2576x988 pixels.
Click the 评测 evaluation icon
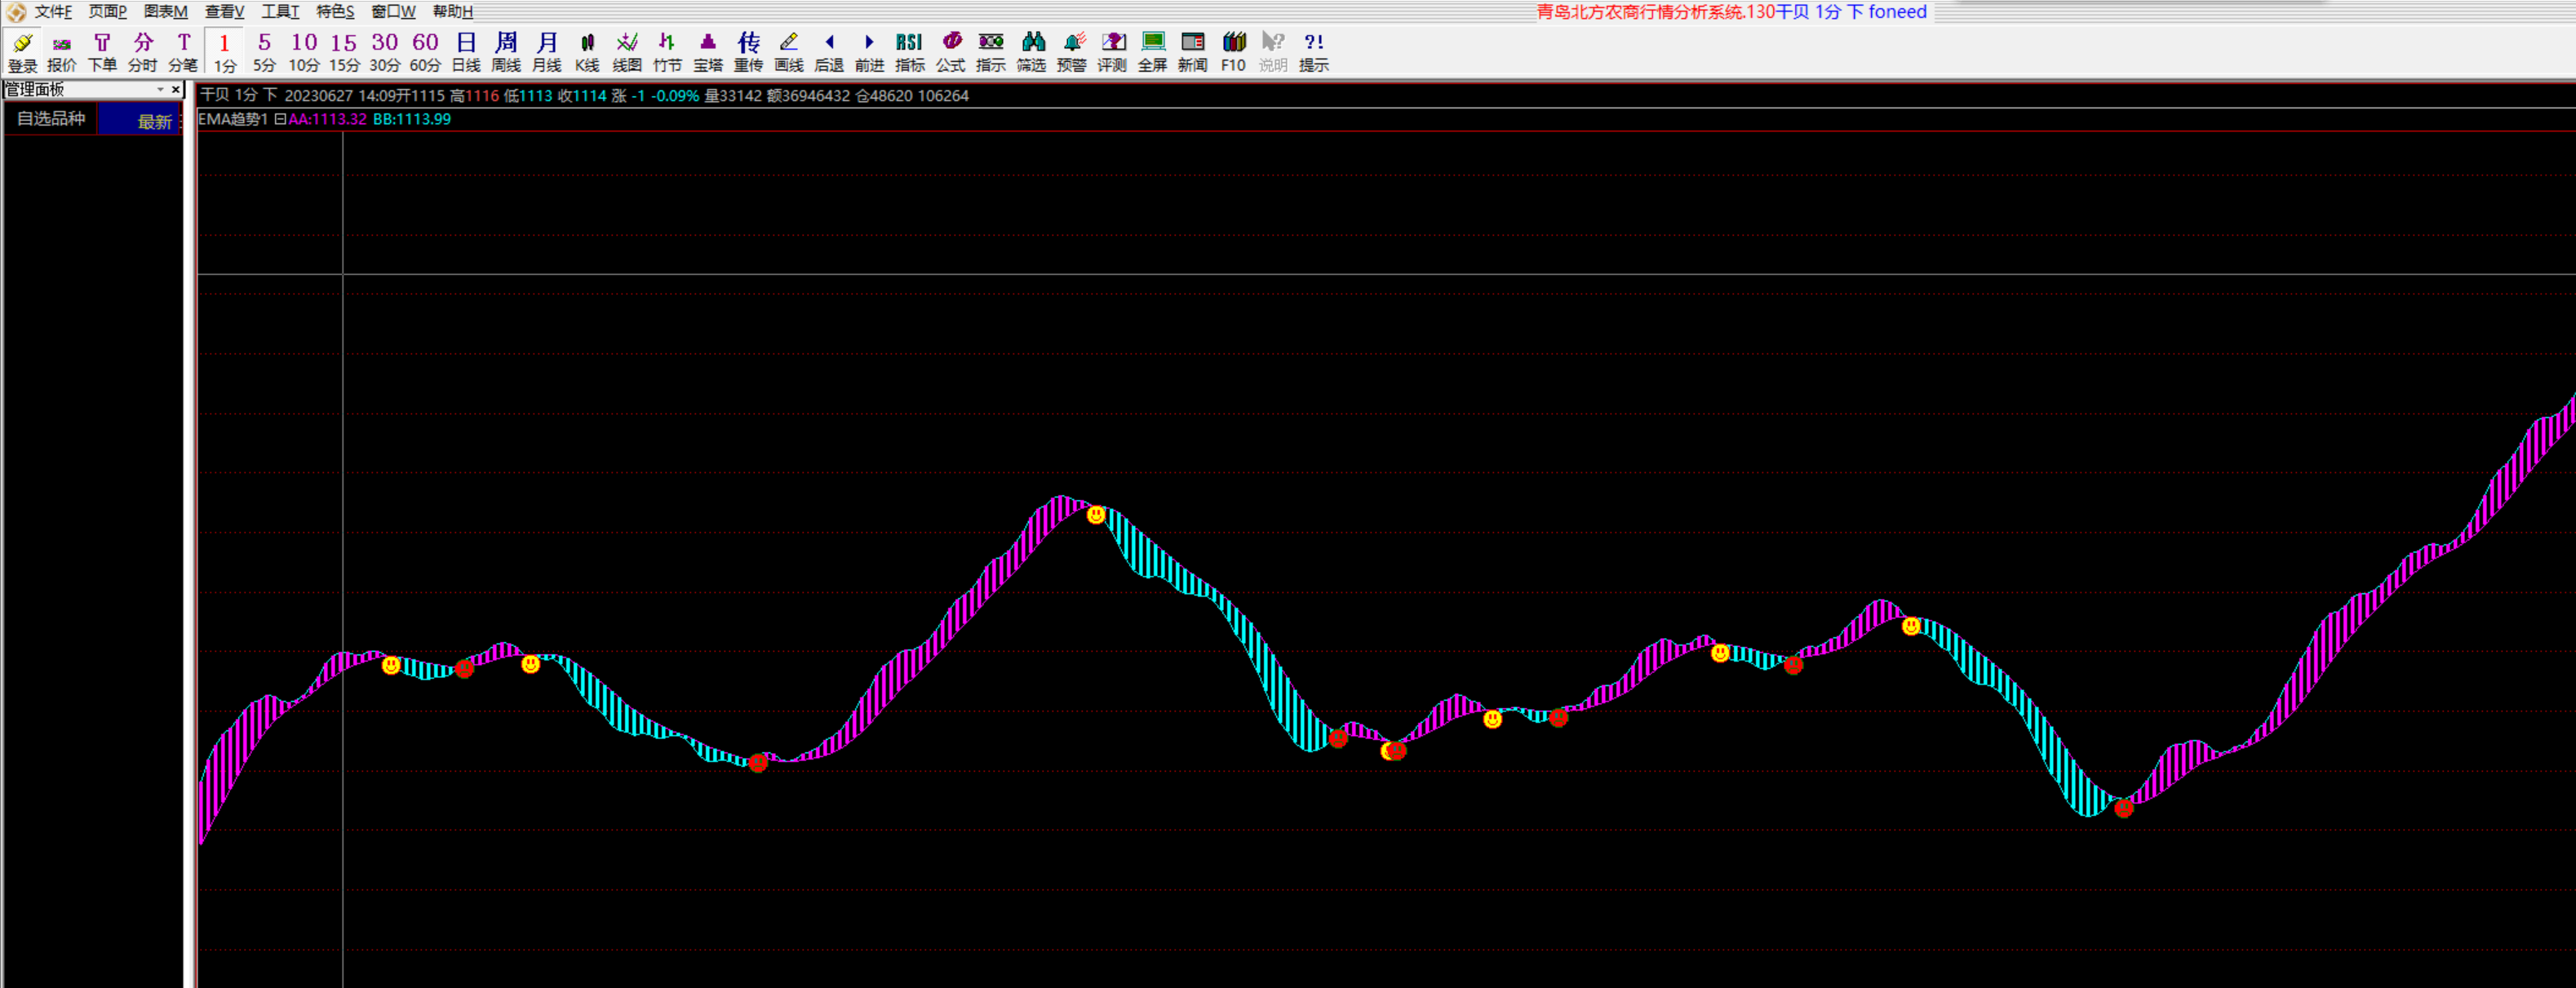1112,52
